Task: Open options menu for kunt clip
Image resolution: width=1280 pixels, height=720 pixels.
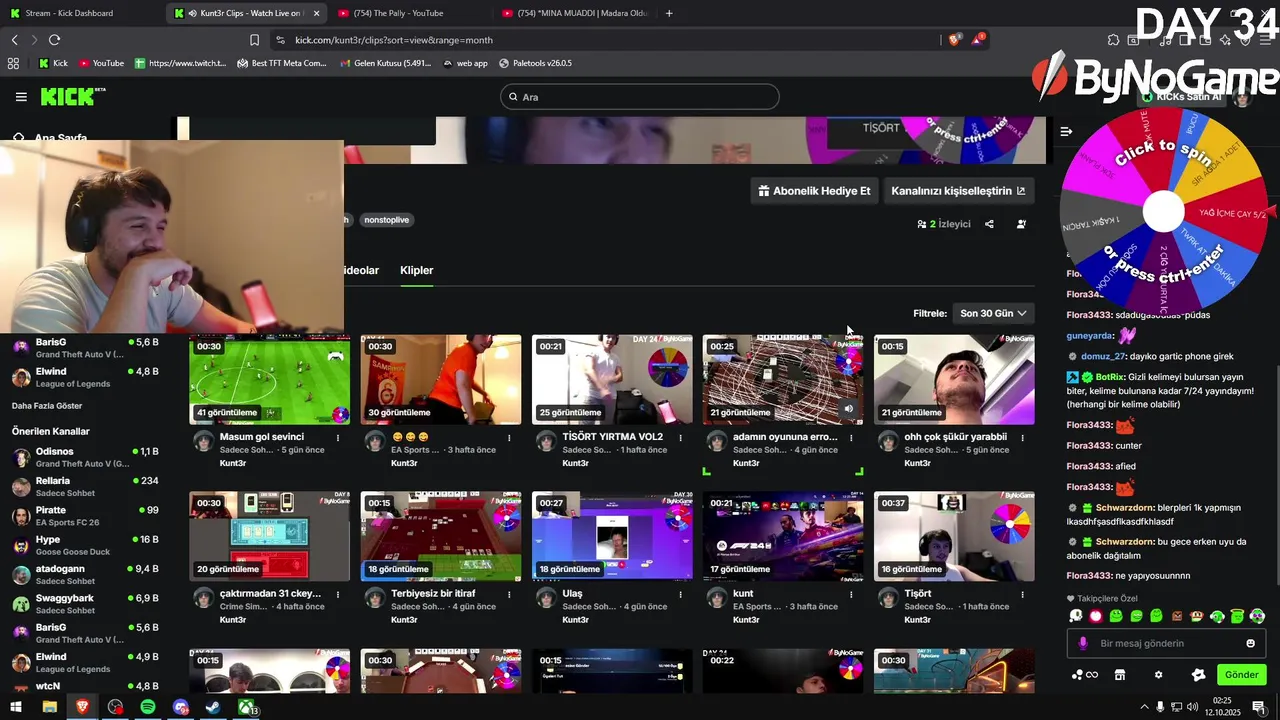Action: pyautogui.click(x=851, y=594)
